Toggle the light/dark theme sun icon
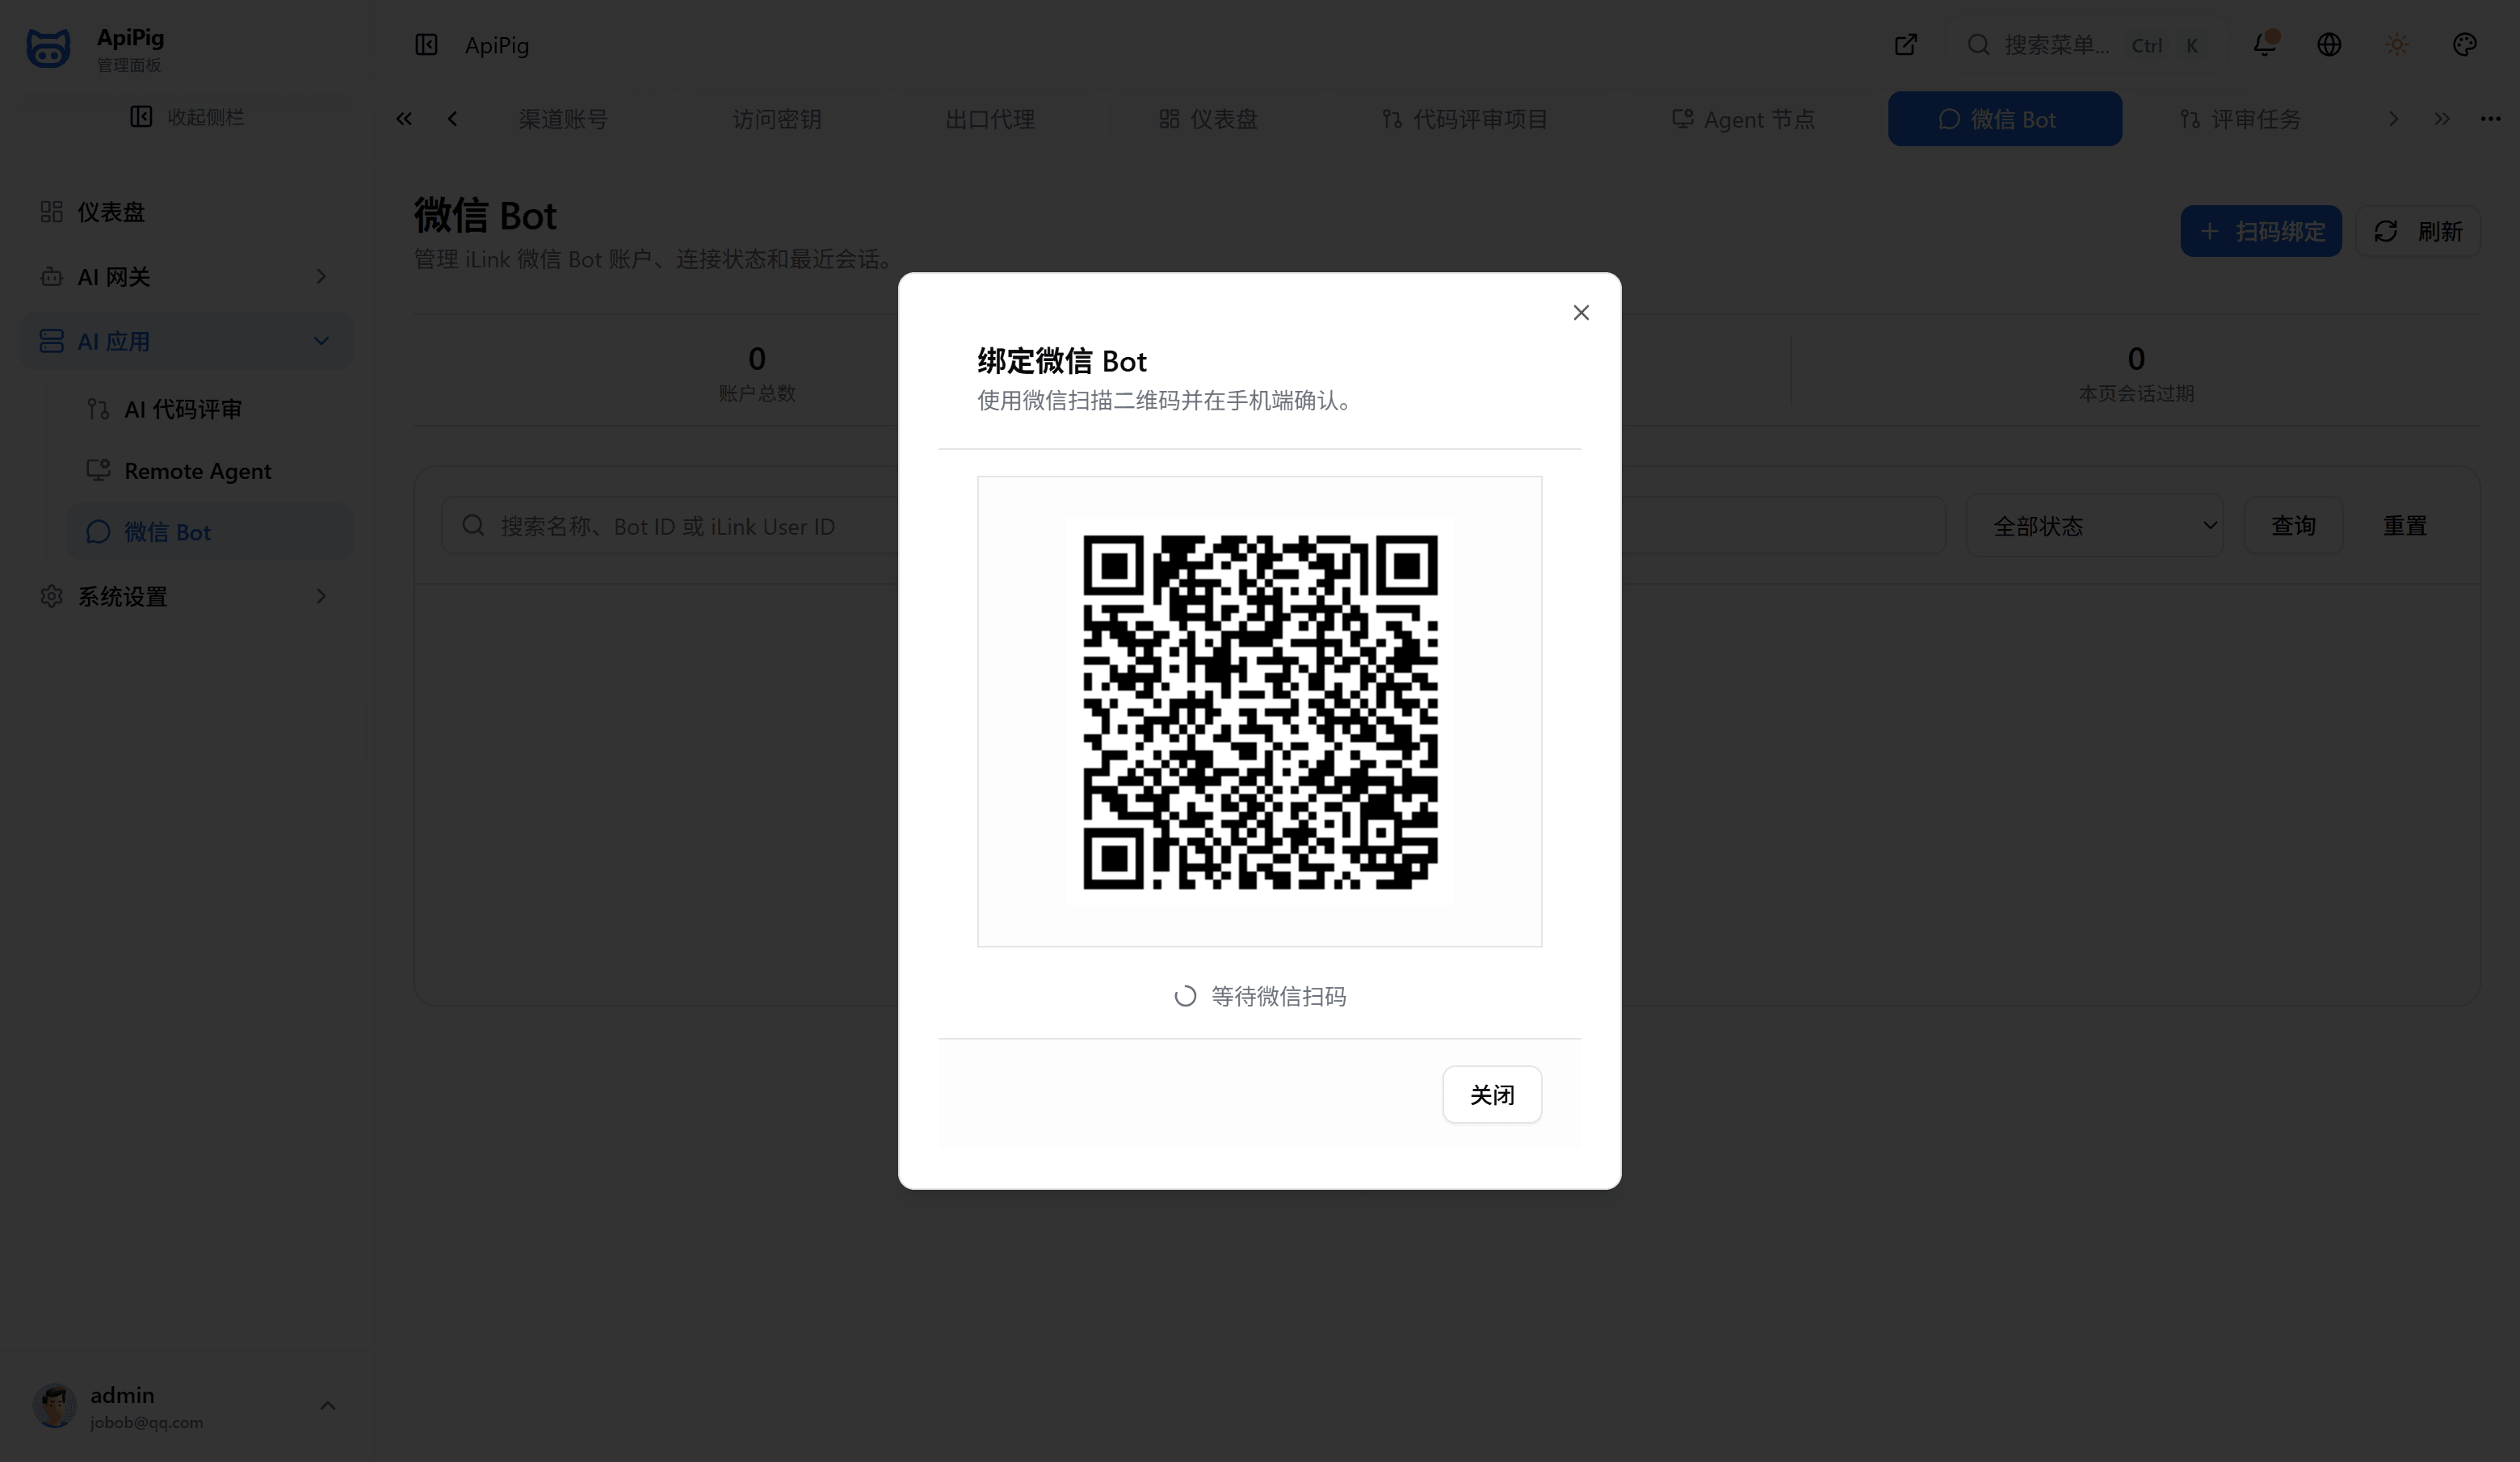Screen dimensions: 2520x1462 click(2397, 45)
